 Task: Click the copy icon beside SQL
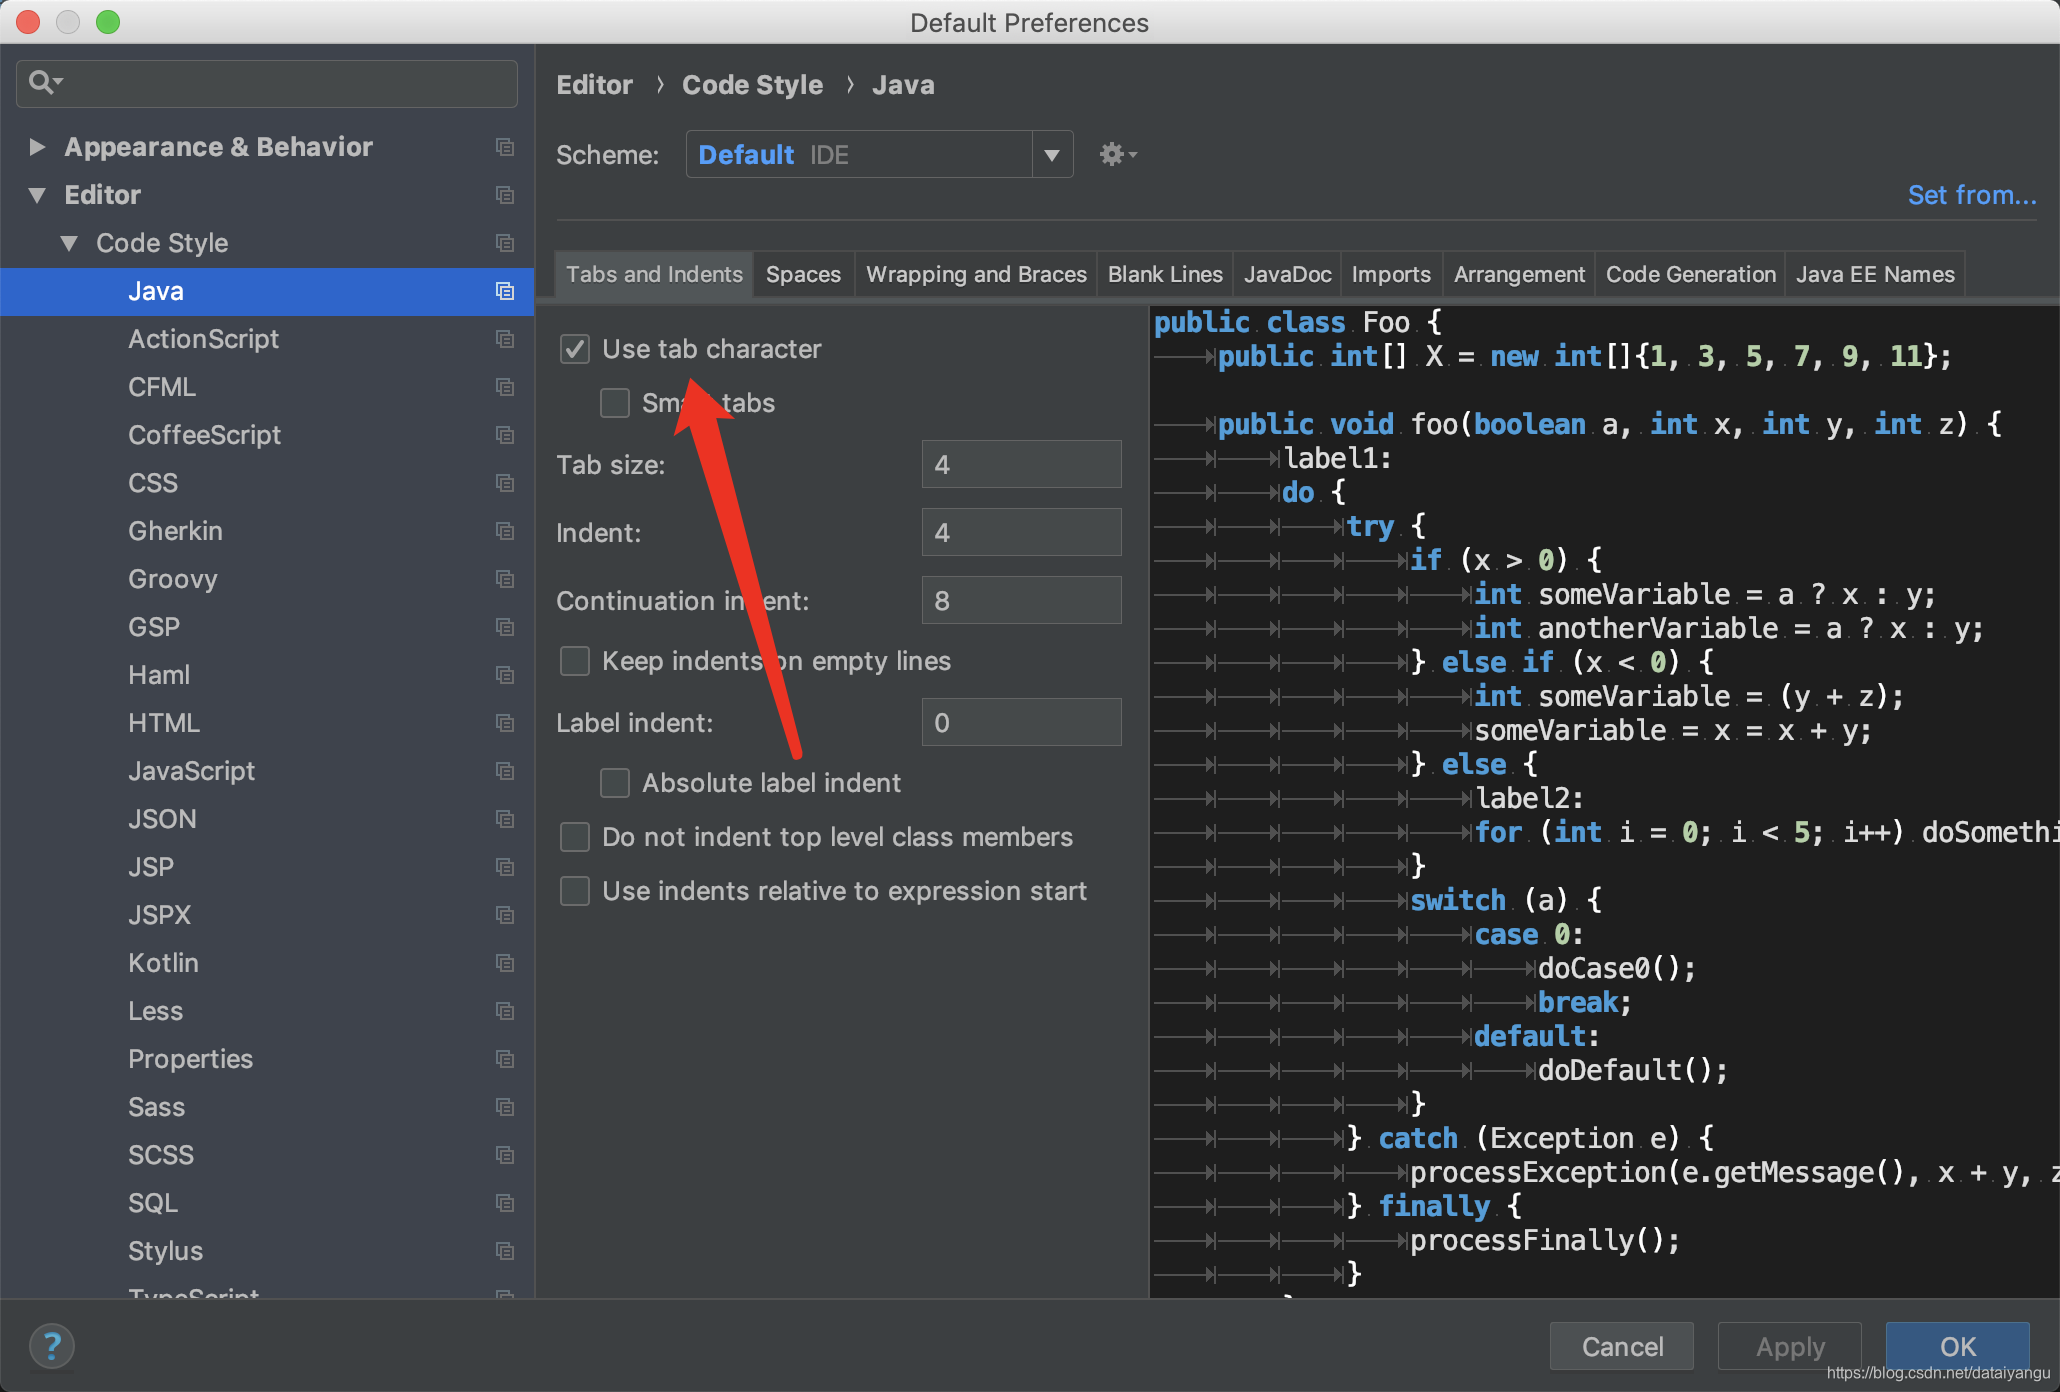click(505, 1203)
